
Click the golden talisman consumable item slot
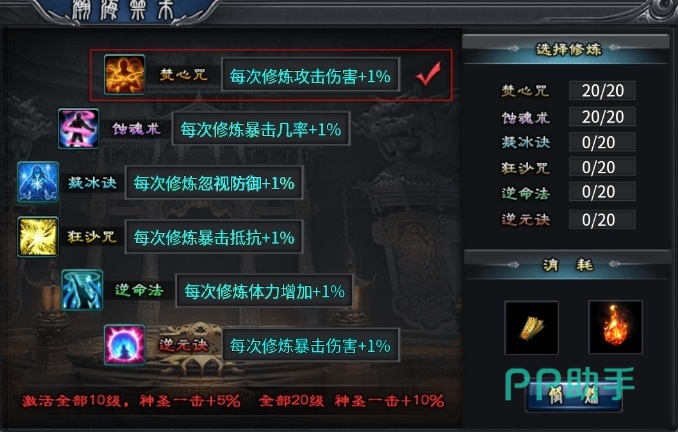tap(531, 328)
